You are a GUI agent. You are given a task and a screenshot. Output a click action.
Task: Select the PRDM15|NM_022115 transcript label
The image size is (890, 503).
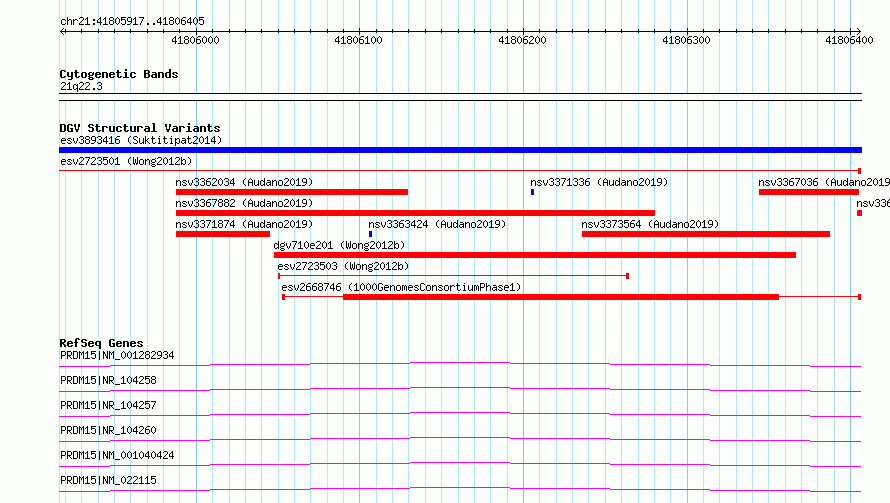[108, 480]
